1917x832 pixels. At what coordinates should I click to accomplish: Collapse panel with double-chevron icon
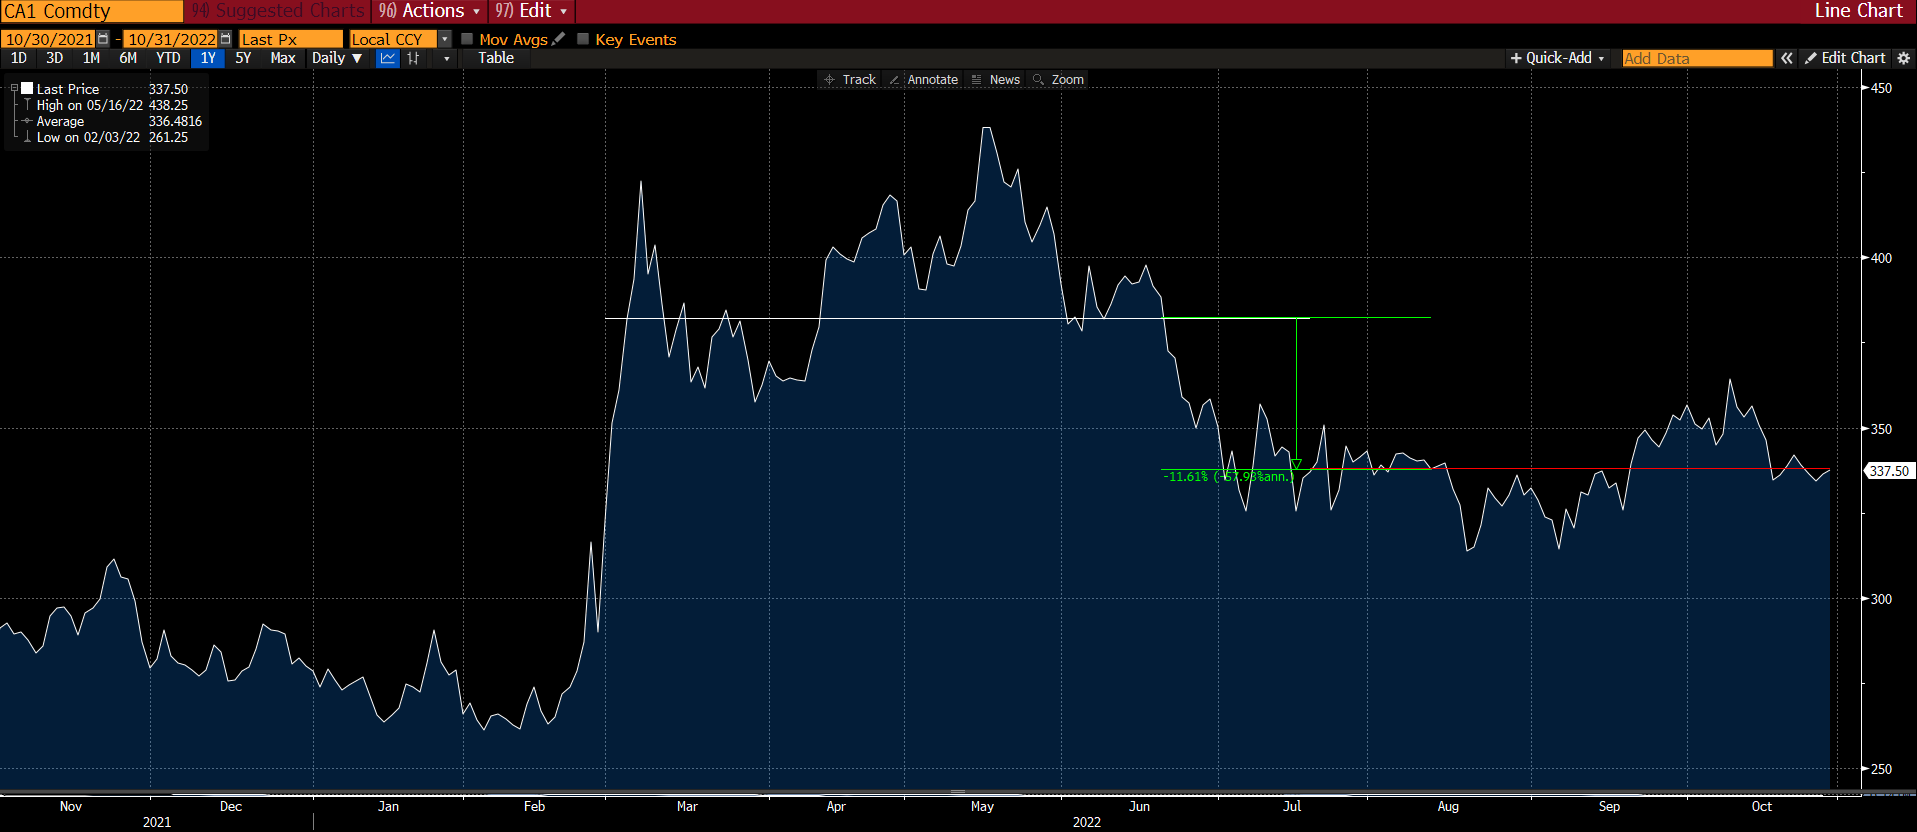[x=1786, y=58]
